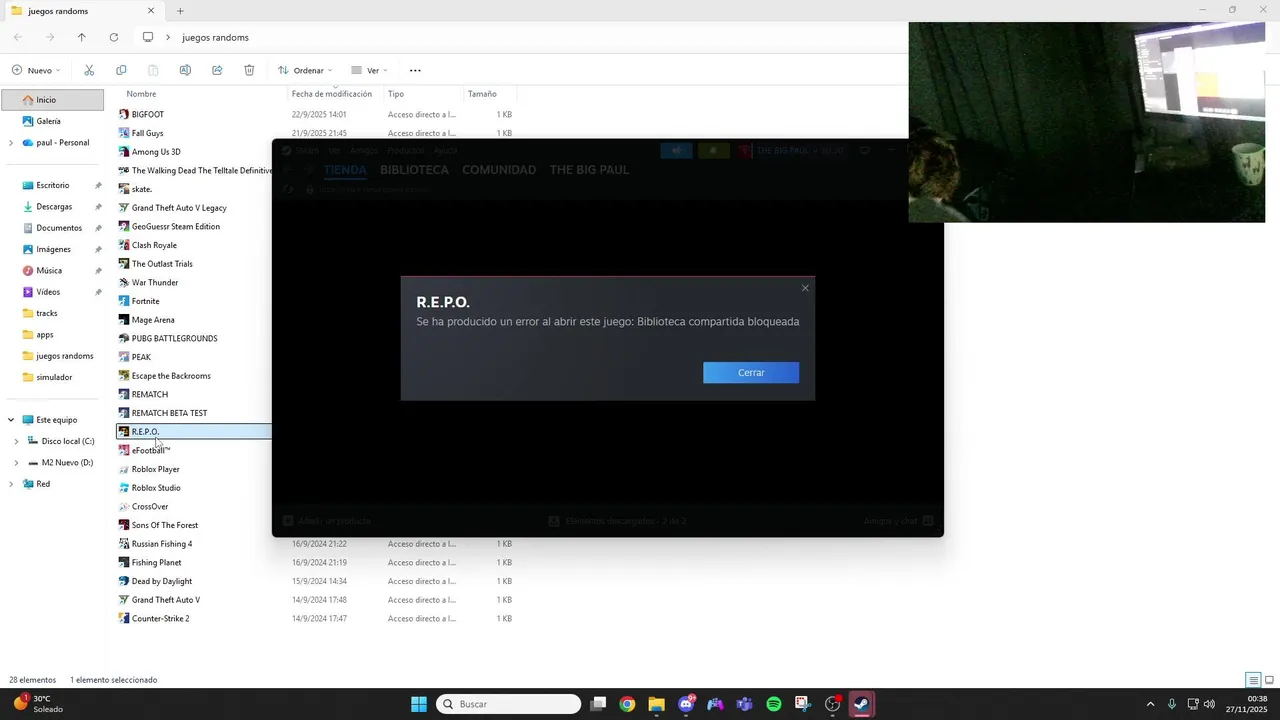Screen dimensions: 1280x720
Task: Open Microsoft Teams from the taskbar
Action: (744, 704)
